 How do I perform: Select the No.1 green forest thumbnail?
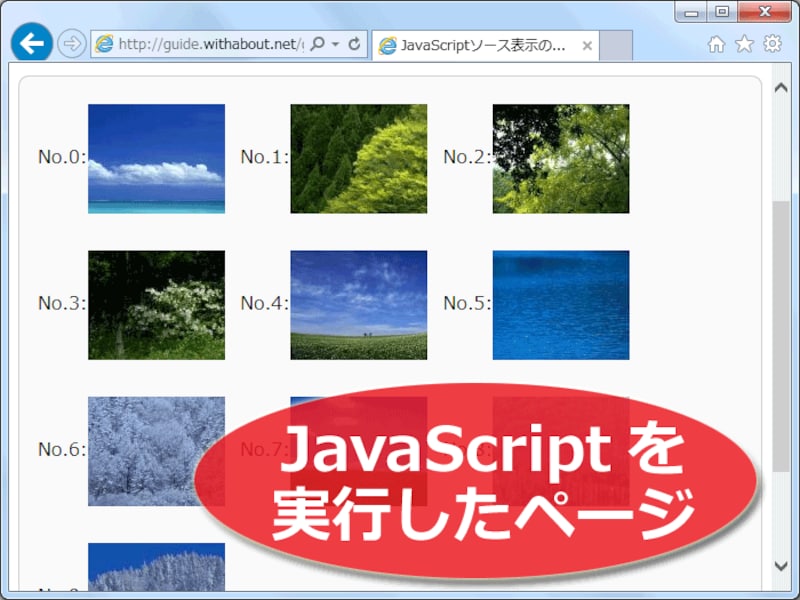[x=358, y=157]
